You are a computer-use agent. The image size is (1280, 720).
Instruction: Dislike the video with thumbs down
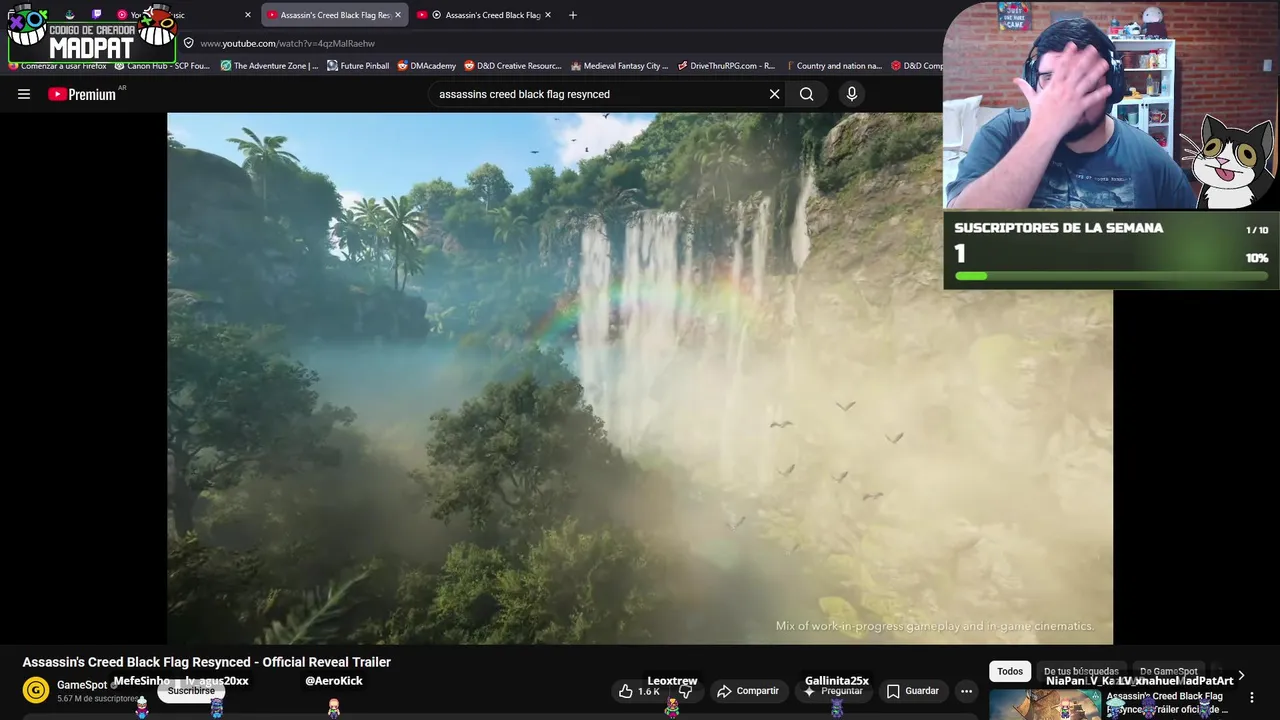point(686,691)
